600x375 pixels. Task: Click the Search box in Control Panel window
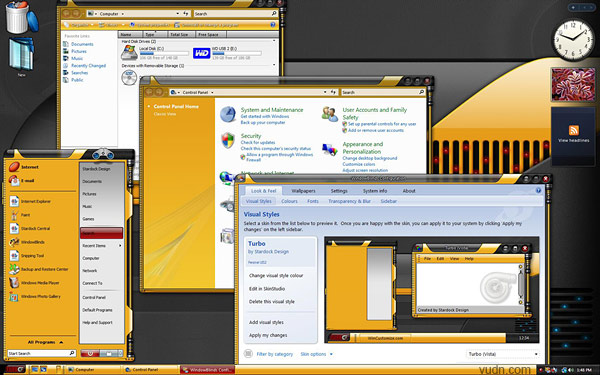(x=383, y=92)
